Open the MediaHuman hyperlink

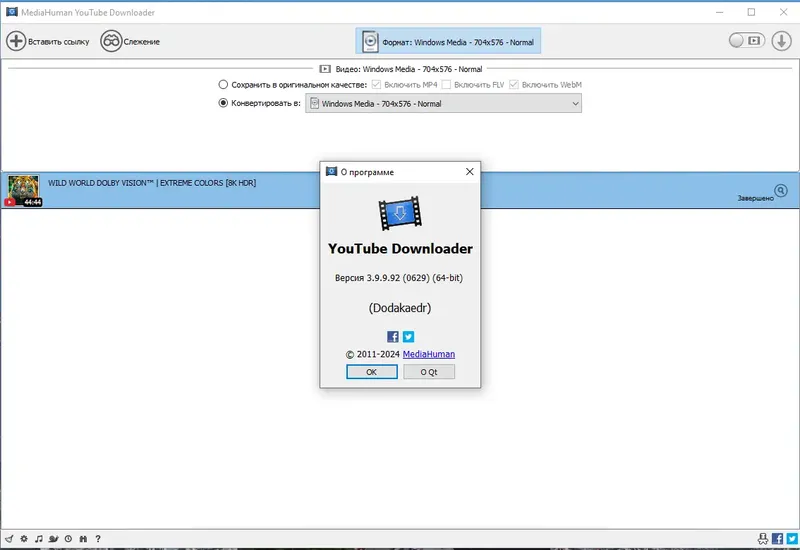click(429, 354)
